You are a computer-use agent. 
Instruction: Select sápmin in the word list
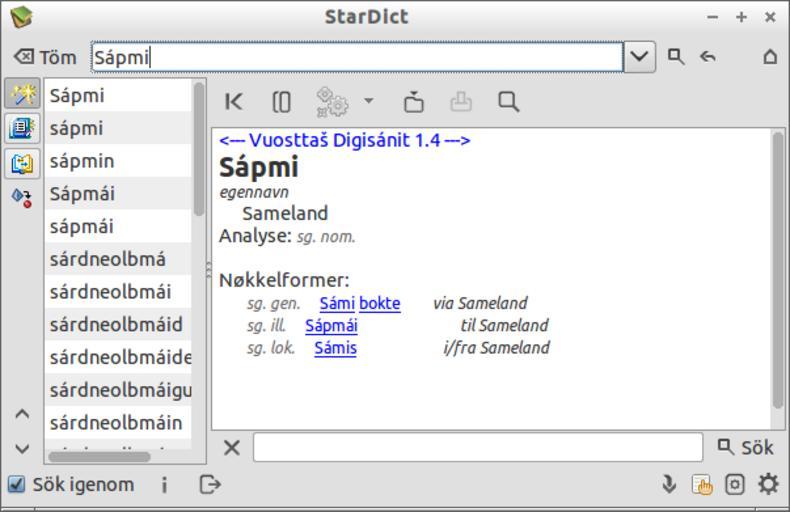pyautogui.click(x=82, y=161)
